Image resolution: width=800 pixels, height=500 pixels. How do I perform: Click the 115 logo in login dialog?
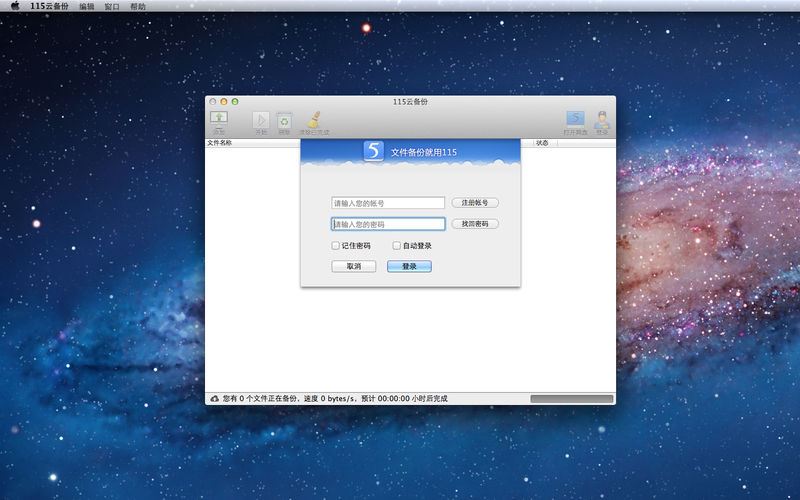point(373,151)
